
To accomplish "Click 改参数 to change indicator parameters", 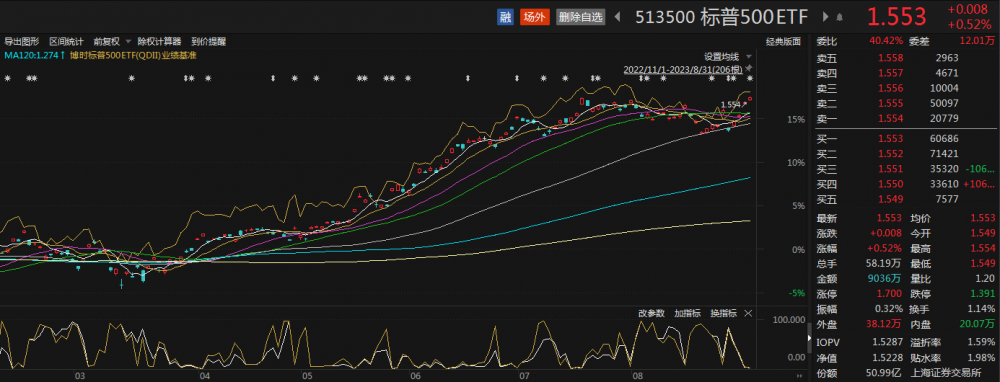I will click(x=651, y=313).
